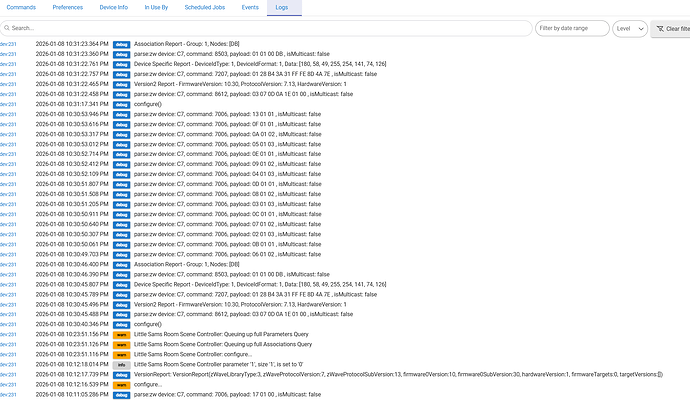This screenshot has width=690, height=400.
Task: Open the Preferences tab
Action: [x=68, y=7]
